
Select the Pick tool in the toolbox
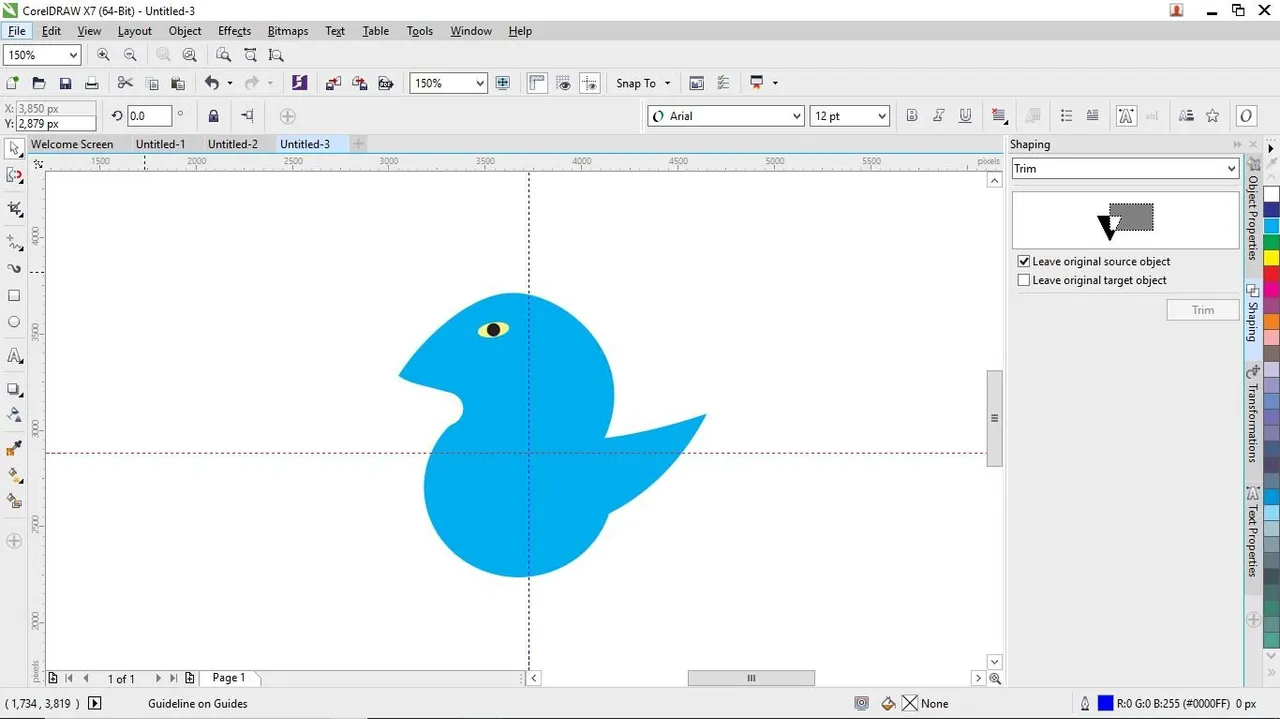pyautogui.click(x=14, y=149)
